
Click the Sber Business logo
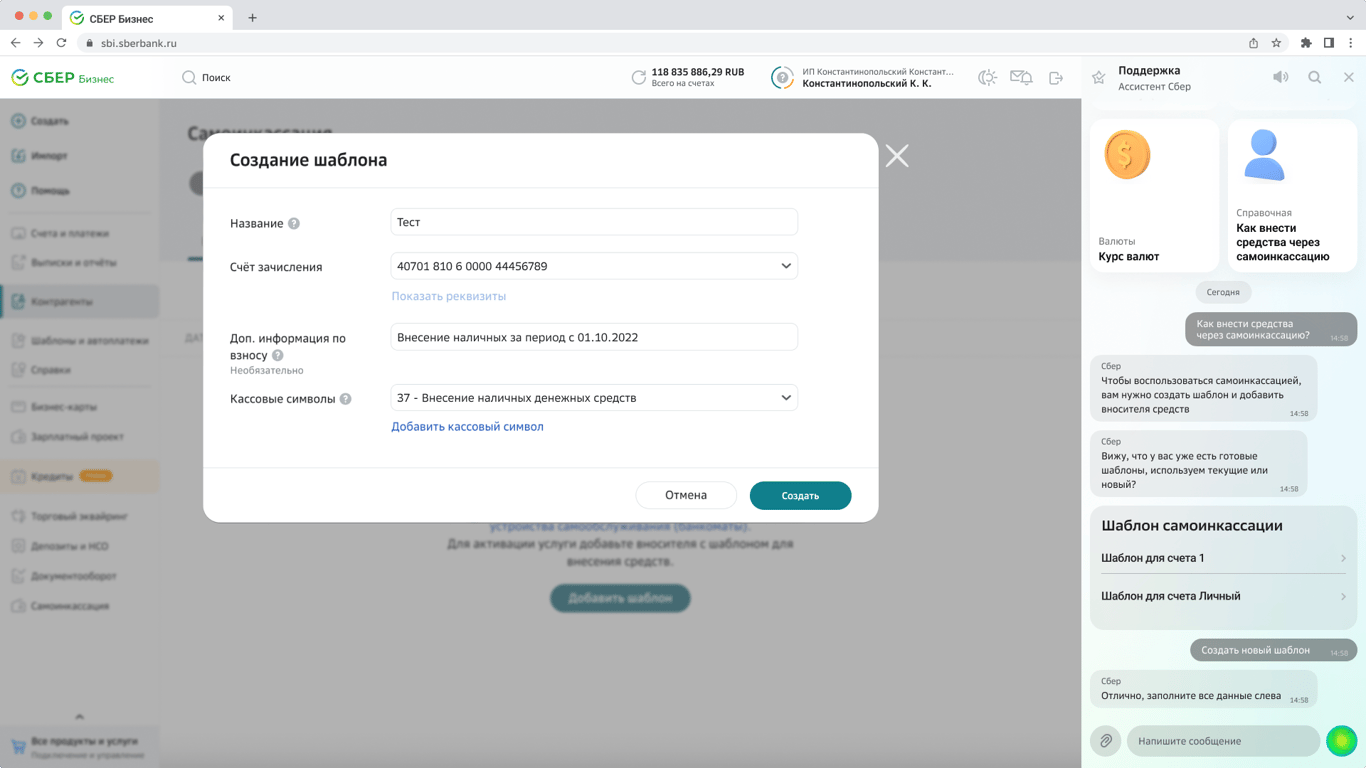[x=62, y=78]
